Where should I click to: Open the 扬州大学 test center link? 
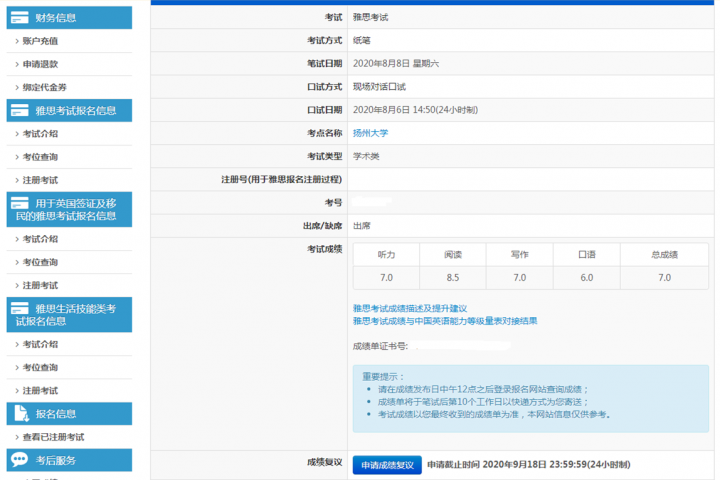[x=370, y=133]
